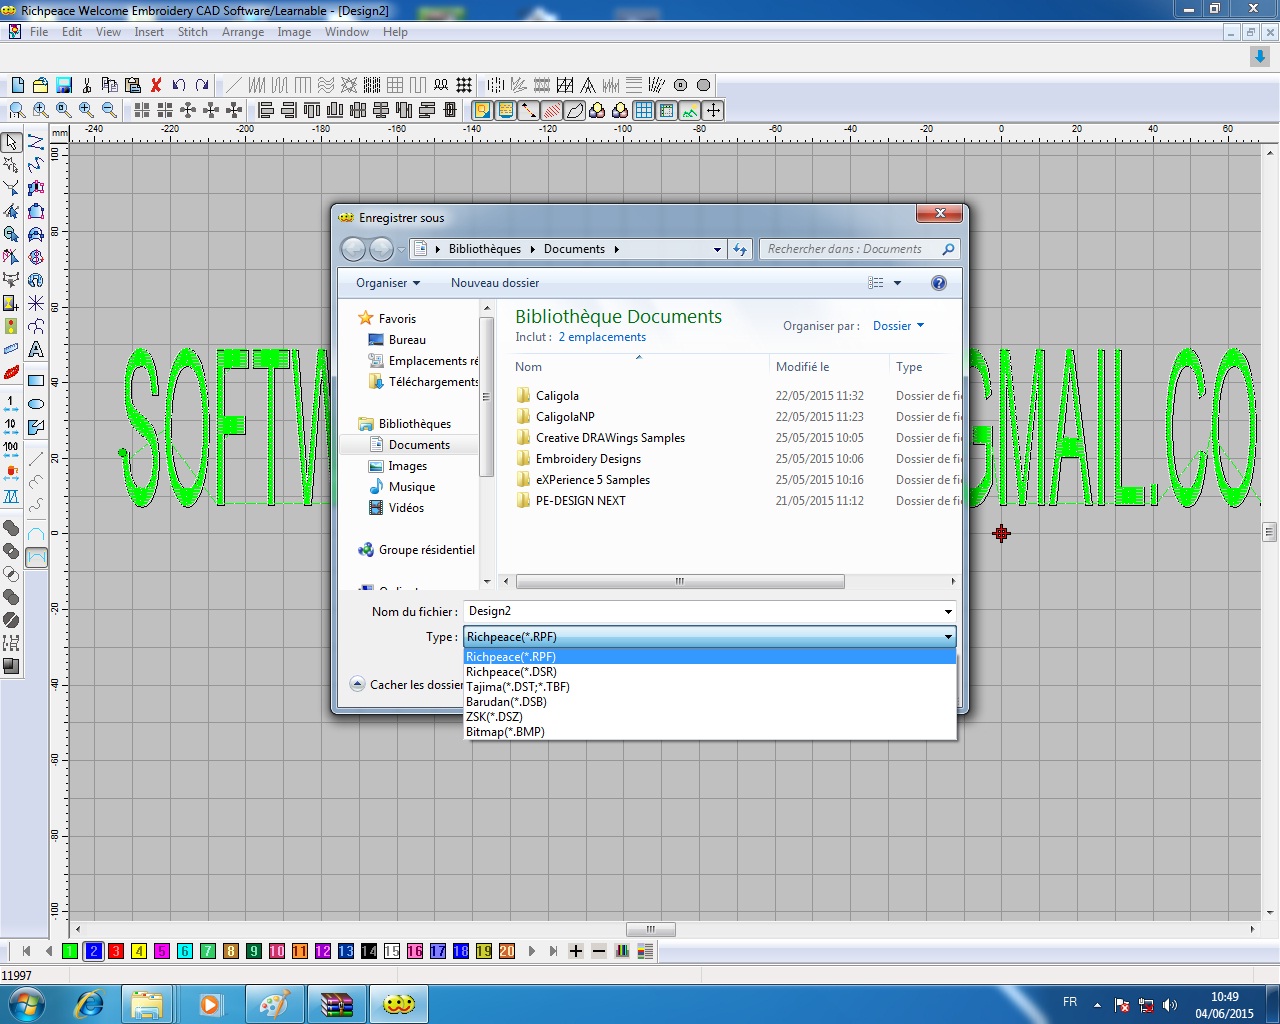1280x1024 pixels.
Task: Toggle the grid display toolbar button
Action: coord(644,110)
